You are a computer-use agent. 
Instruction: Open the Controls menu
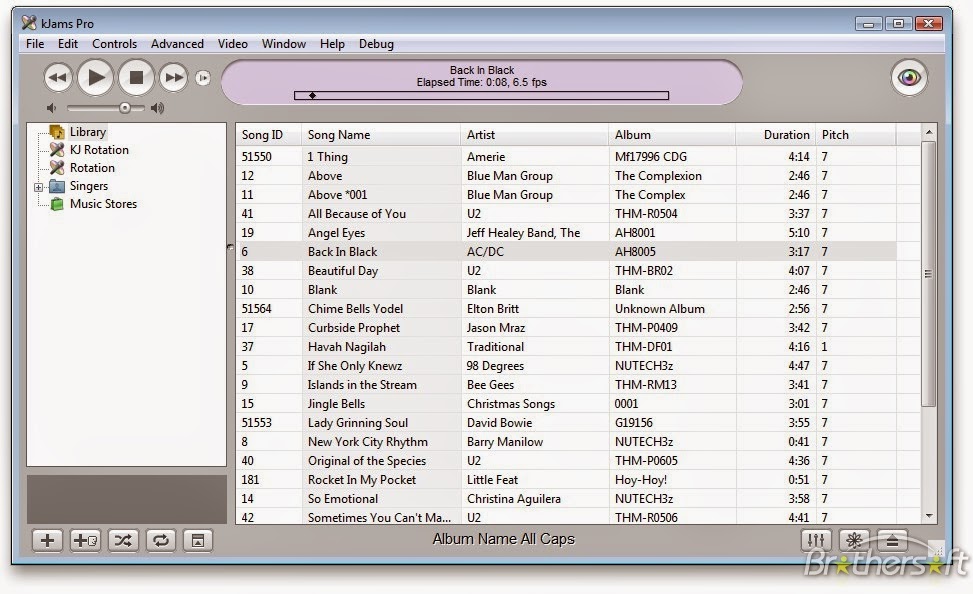click(x=114, y=43)
